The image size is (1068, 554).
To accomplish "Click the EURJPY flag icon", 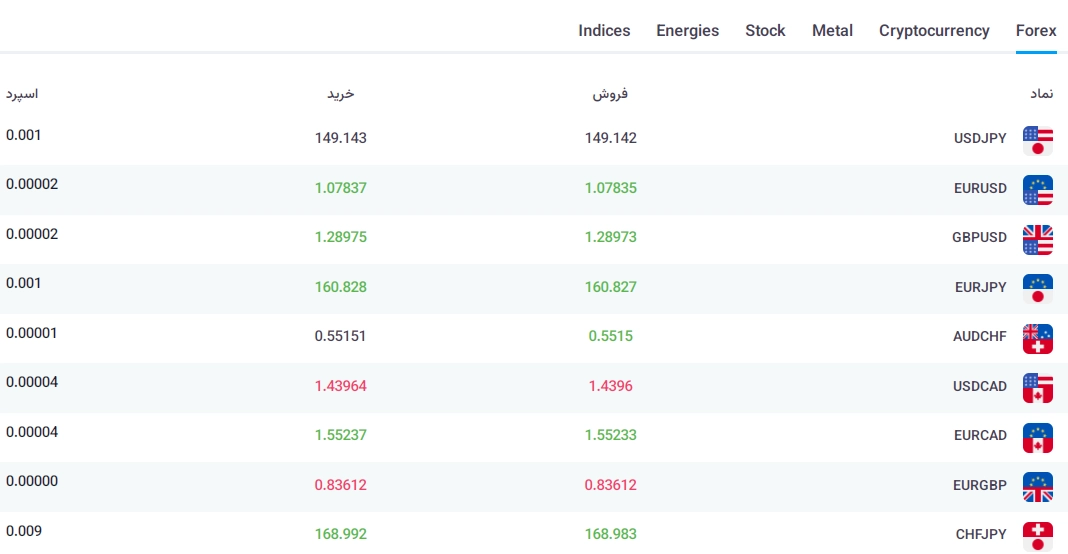I will pyautogui.click(x=1037, y=289).
